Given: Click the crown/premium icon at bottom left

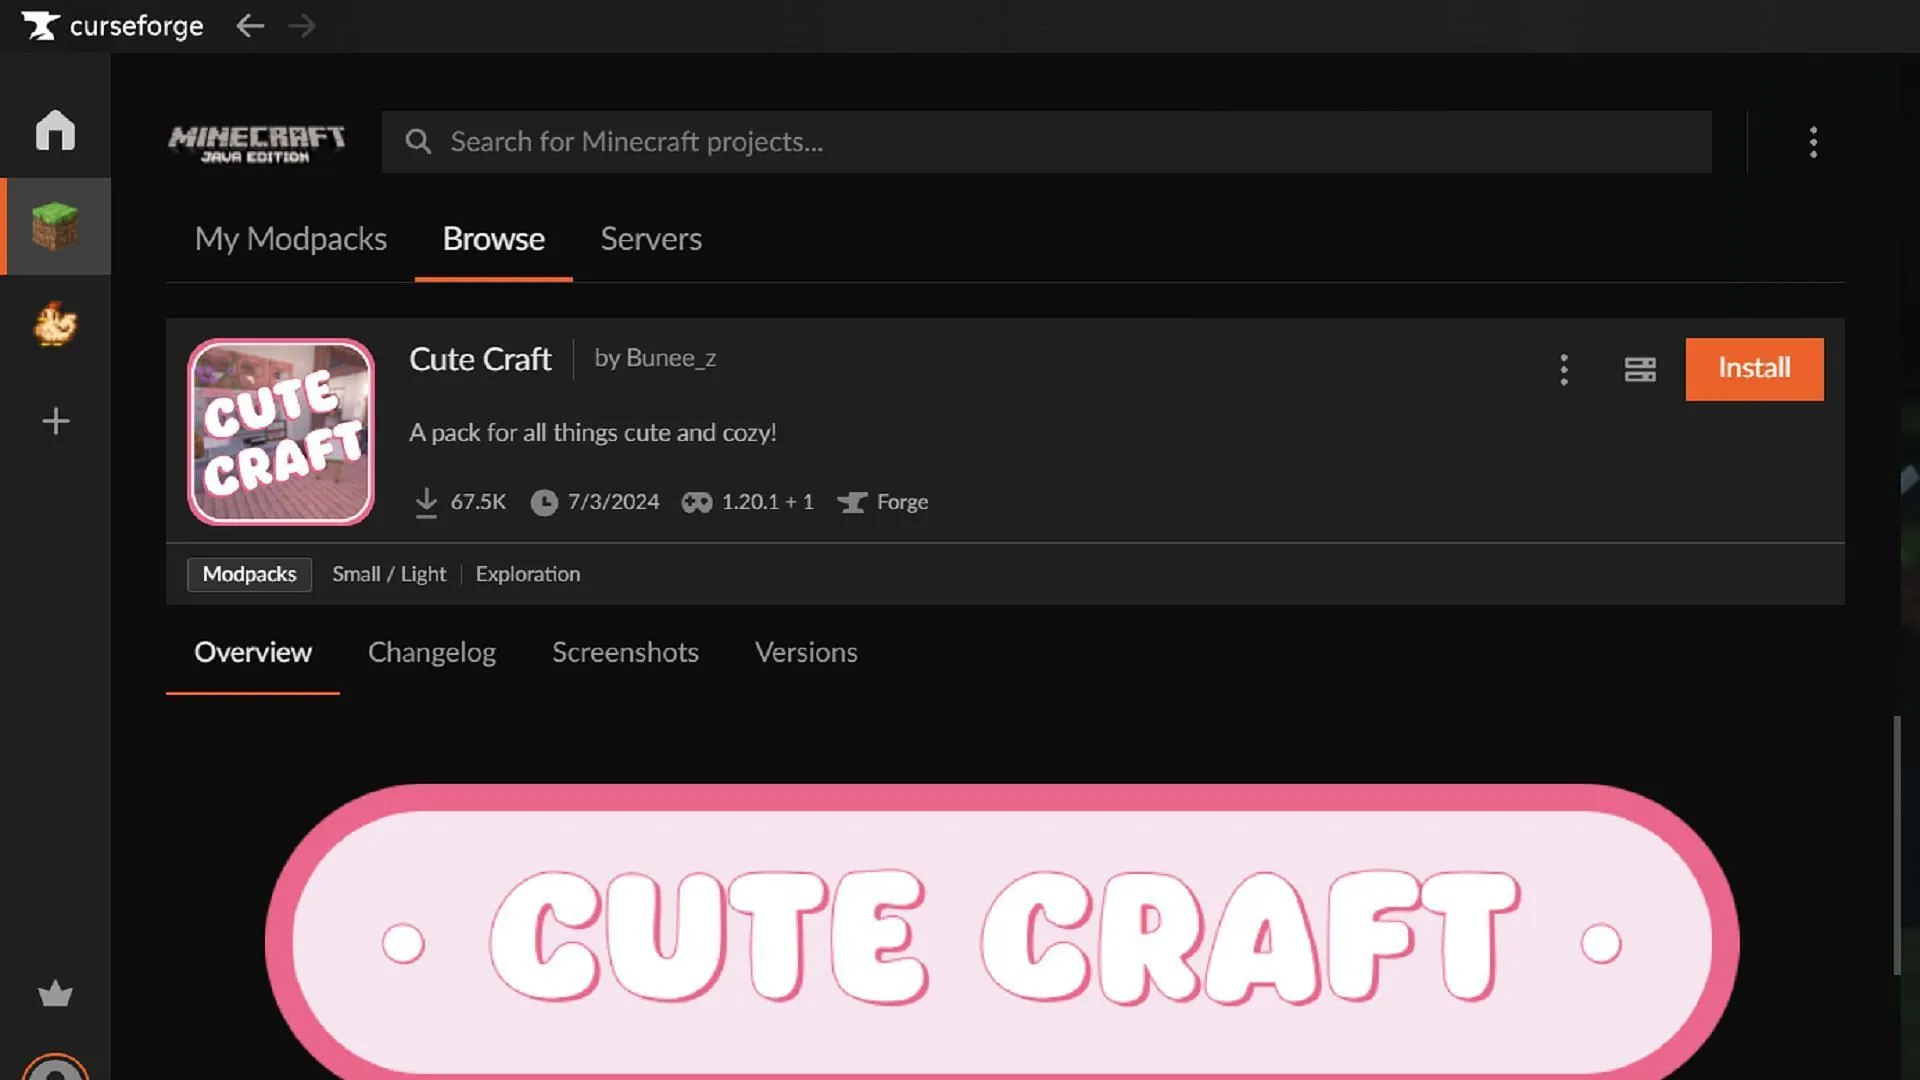Looking at the screenshot, I should [x=54, y=994].
